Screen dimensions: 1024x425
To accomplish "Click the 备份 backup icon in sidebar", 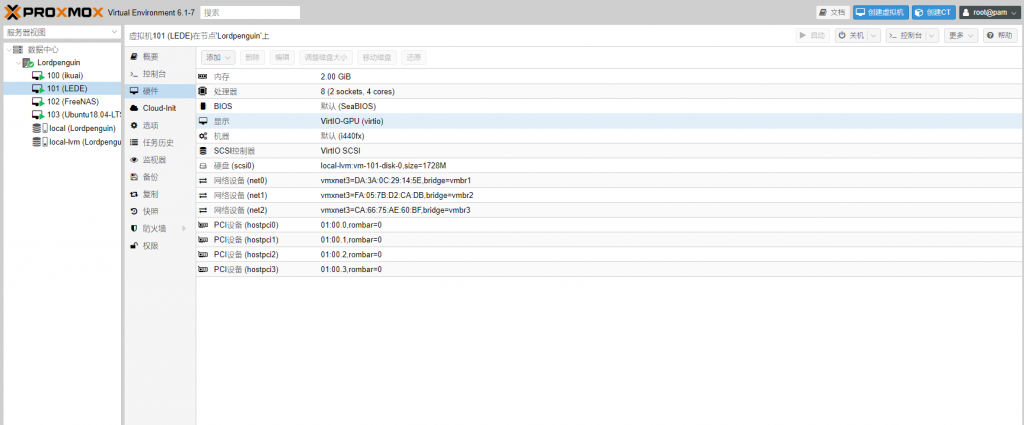I will coord(135,177).
